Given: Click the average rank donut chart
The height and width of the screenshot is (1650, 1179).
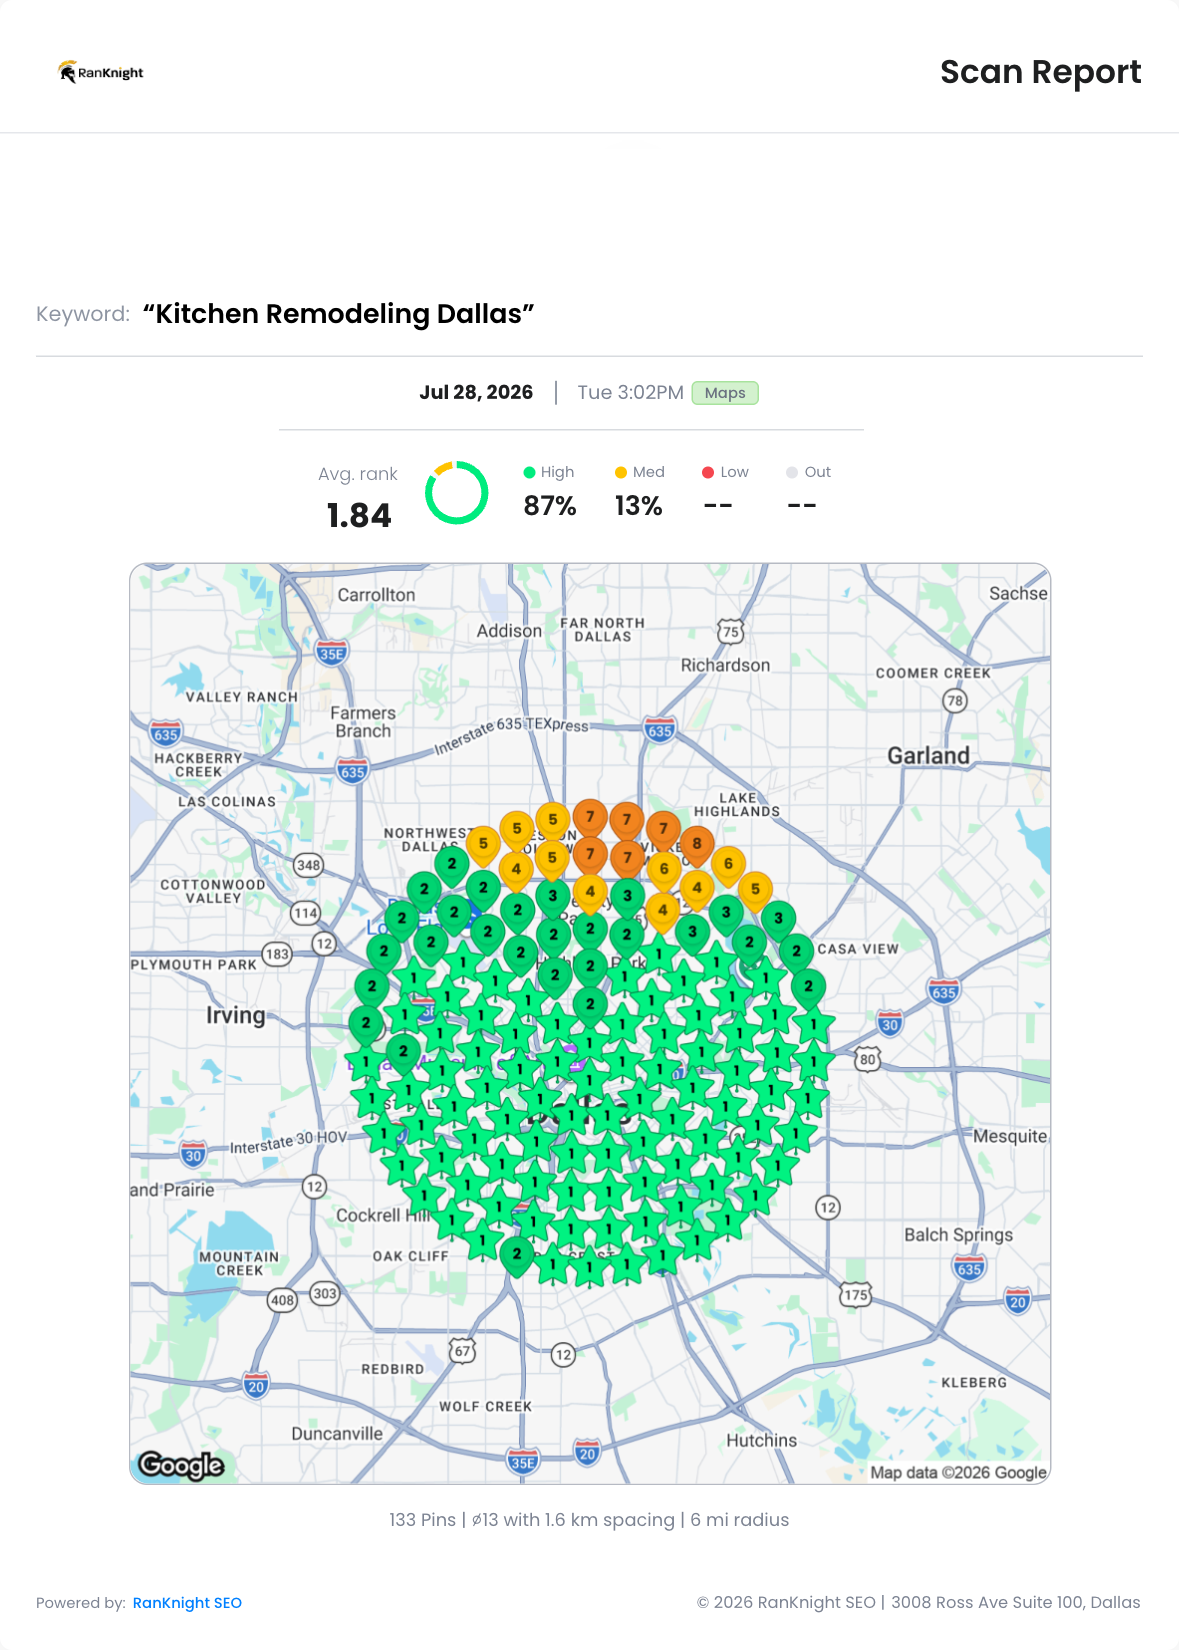Looking at the screenshot, I should [457, 493].
